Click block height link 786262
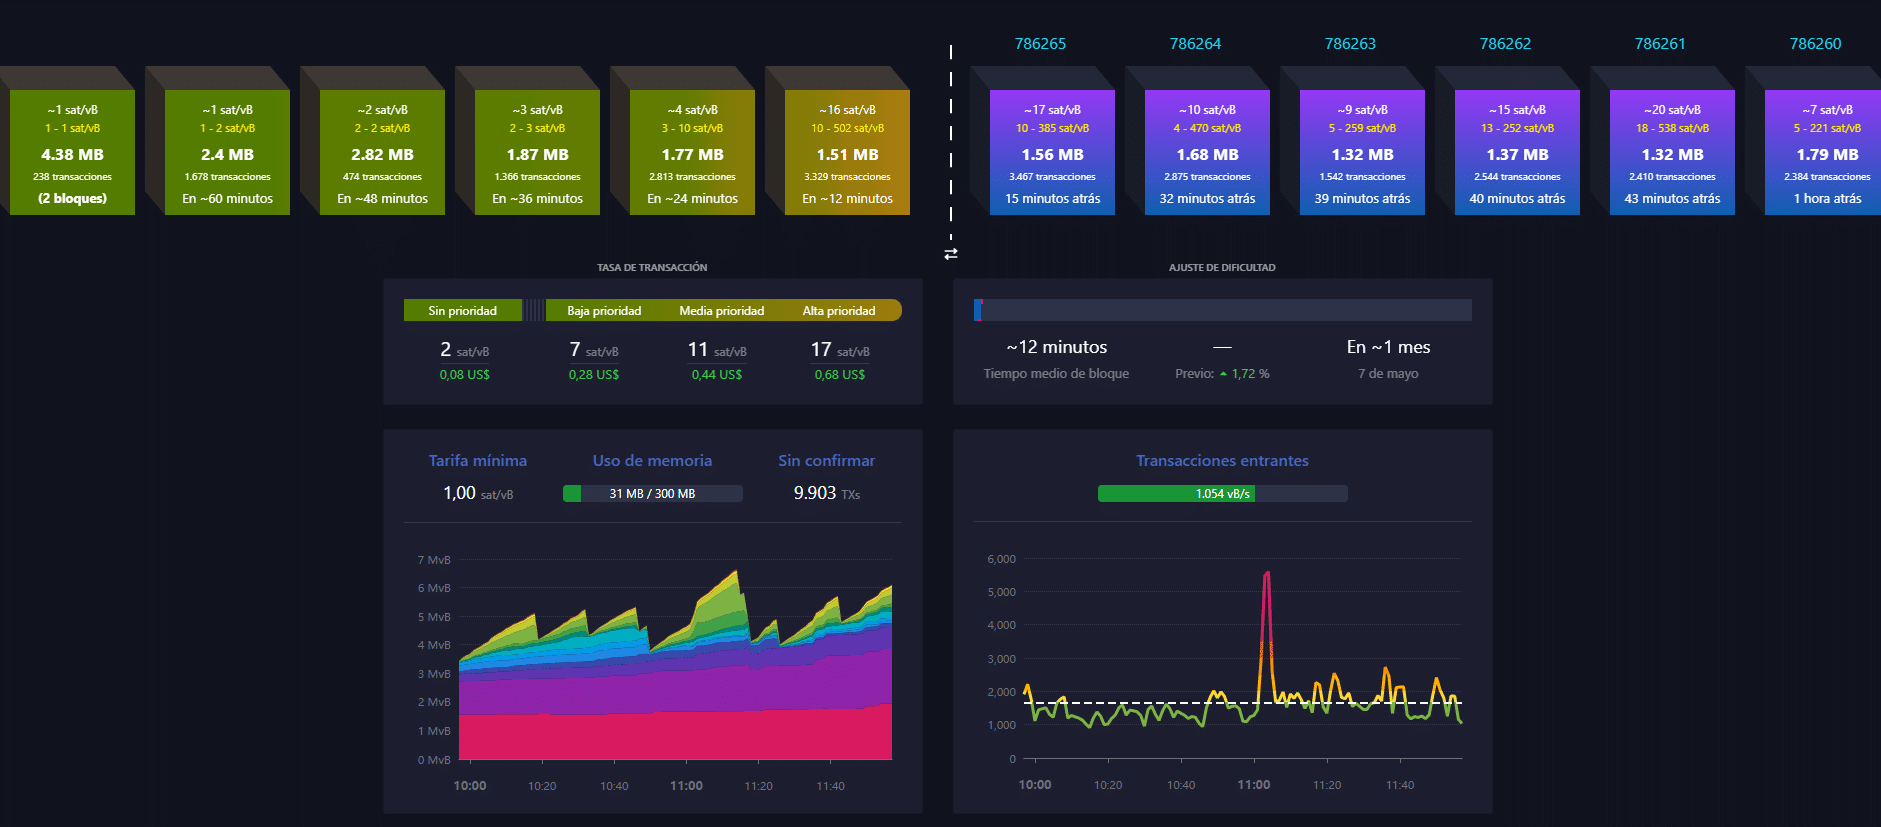 (x=1505, y=44)
